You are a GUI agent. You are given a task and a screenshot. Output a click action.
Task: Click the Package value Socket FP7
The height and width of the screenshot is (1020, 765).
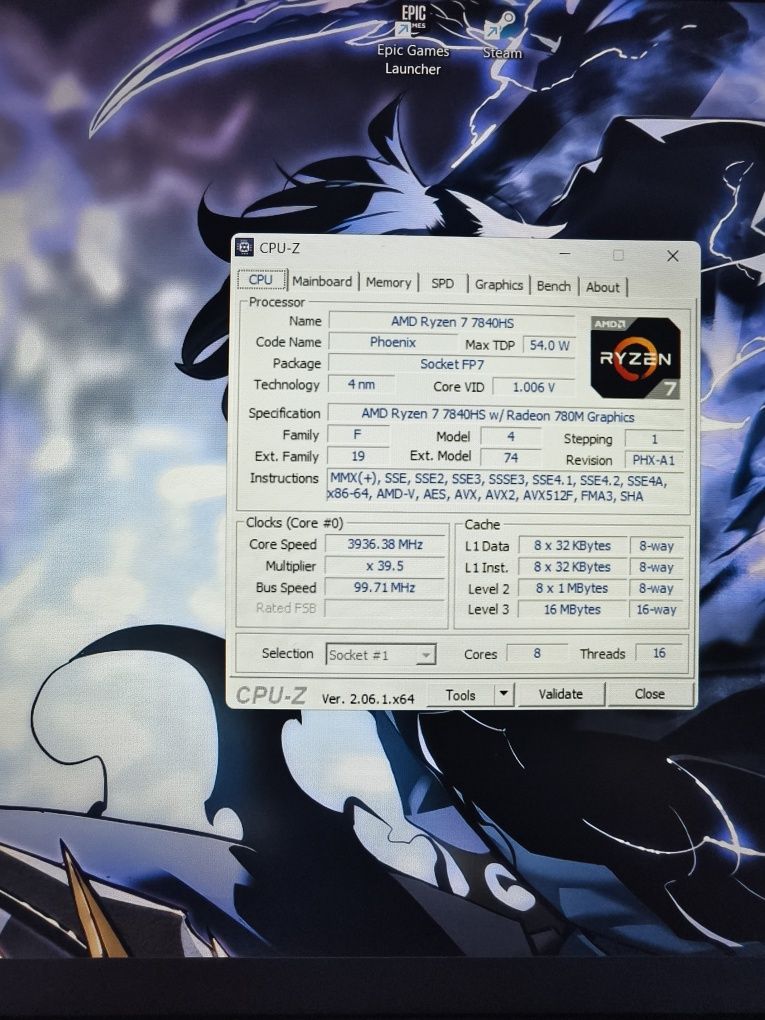click(452, 364)
